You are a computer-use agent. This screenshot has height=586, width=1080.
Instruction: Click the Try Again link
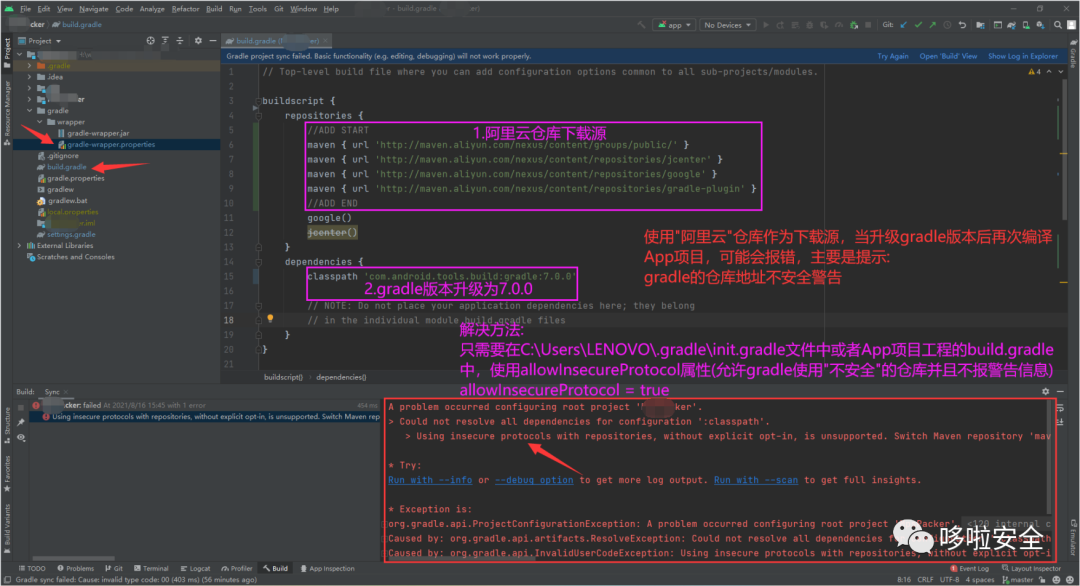click(x=893, y=56)
